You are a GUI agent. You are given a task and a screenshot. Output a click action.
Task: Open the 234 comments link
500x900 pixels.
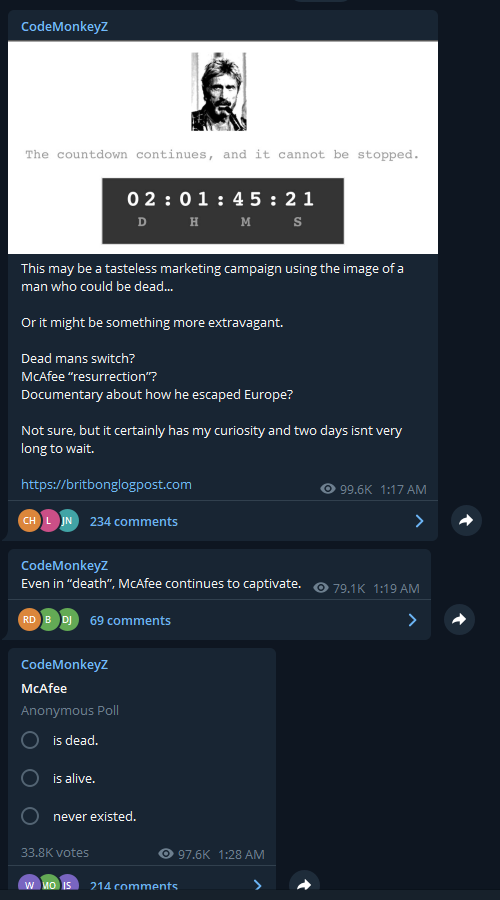(134, 521)
